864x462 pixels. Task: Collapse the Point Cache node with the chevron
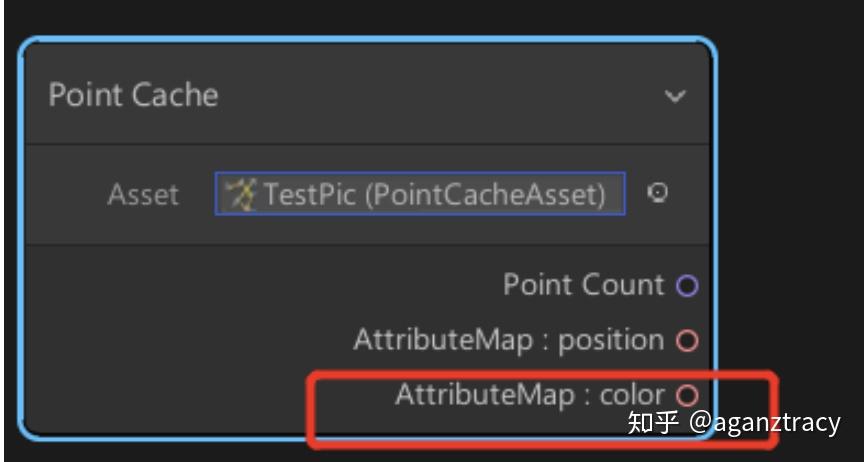pos(676,97)
